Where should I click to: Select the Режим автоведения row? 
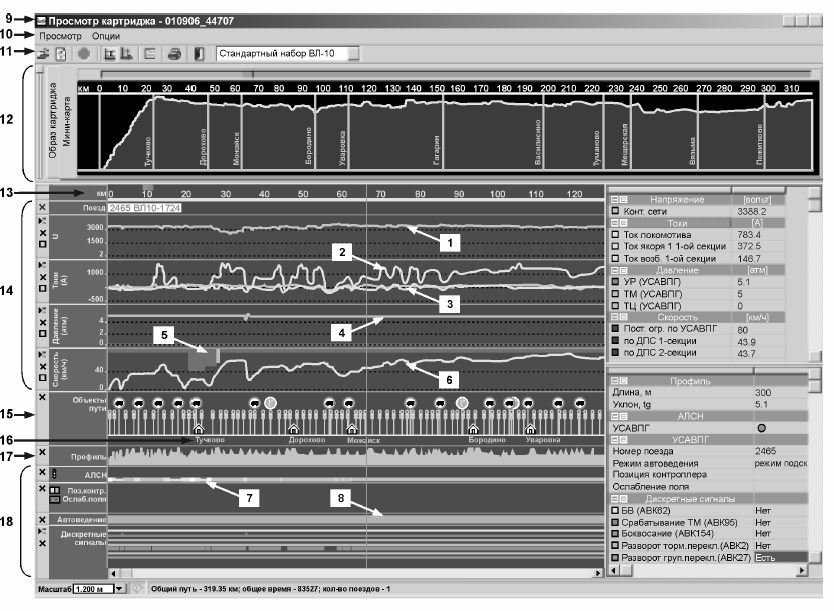(x=709, y=463)
